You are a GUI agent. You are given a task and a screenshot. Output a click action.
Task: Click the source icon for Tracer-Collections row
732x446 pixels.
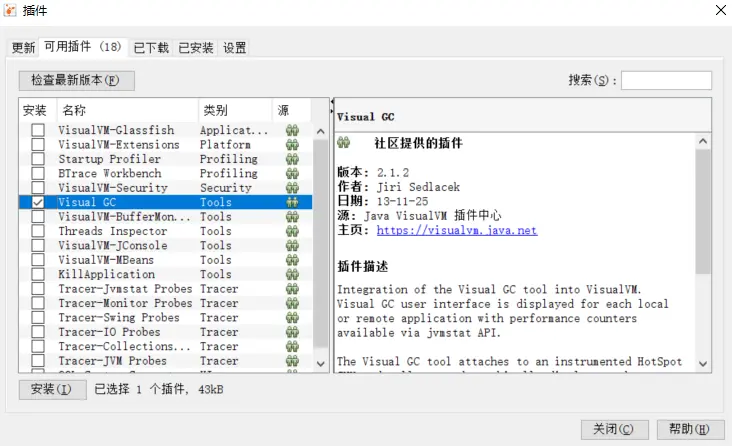[292, 347]
